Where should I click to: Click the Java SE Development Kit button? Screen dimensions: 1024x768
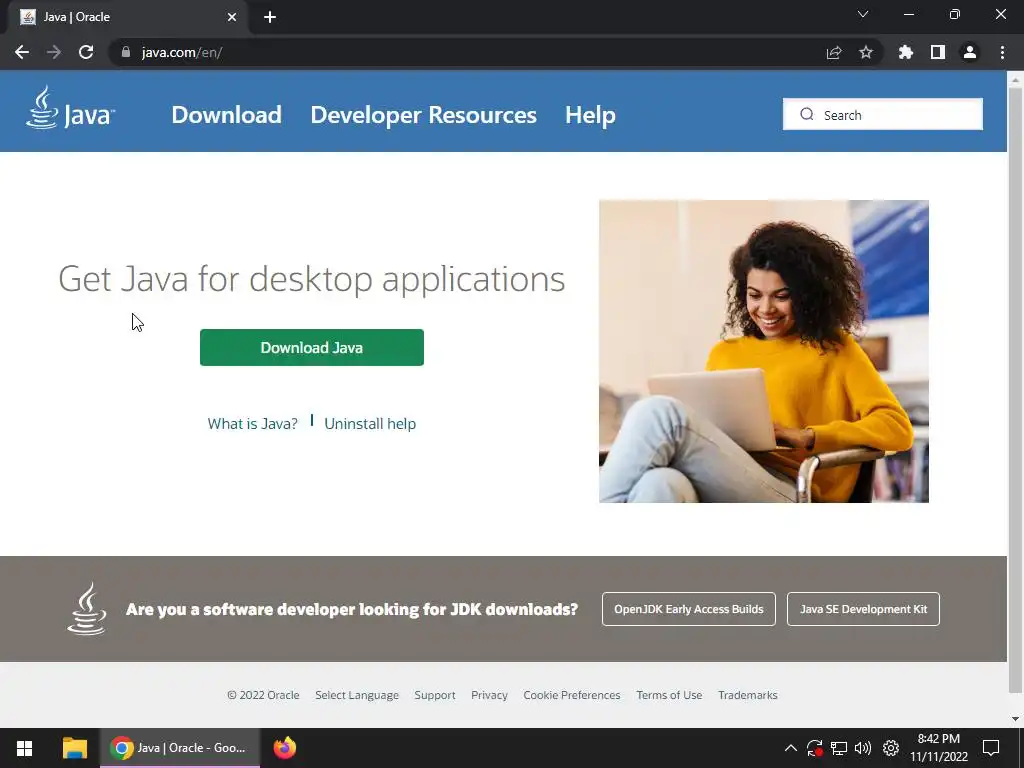pos(863,609)
